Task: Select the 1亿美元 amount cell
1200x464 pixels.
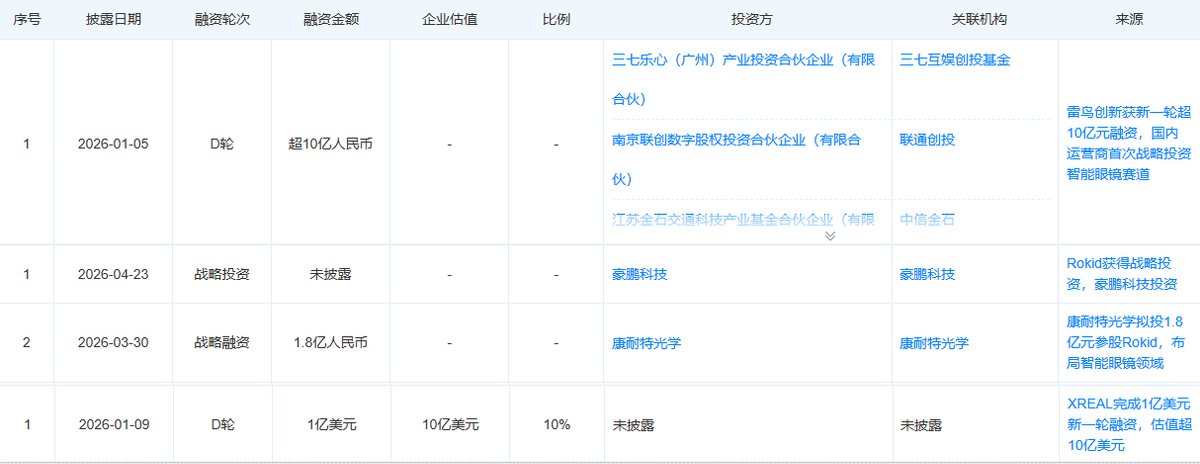Action: (x=331, y=424)
